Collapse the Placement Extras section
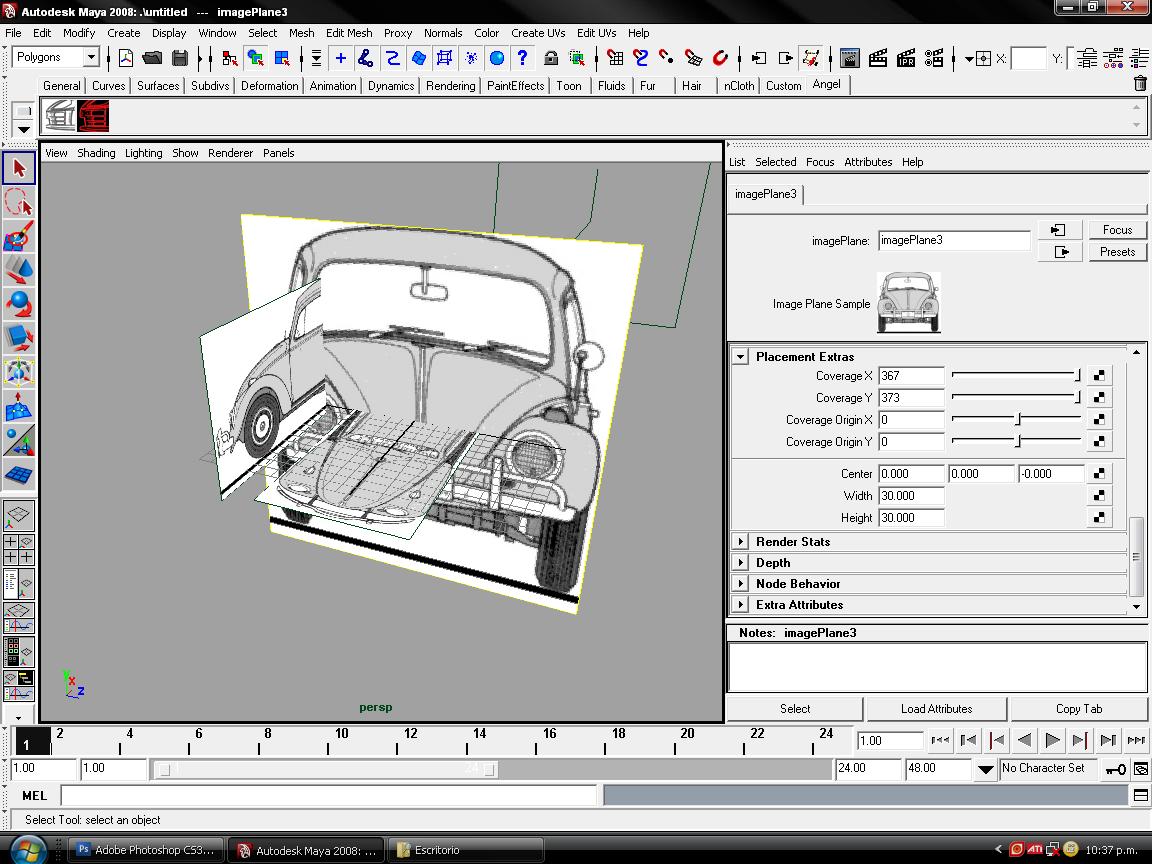Viewport: 1152px width, 864px height. 741,357
